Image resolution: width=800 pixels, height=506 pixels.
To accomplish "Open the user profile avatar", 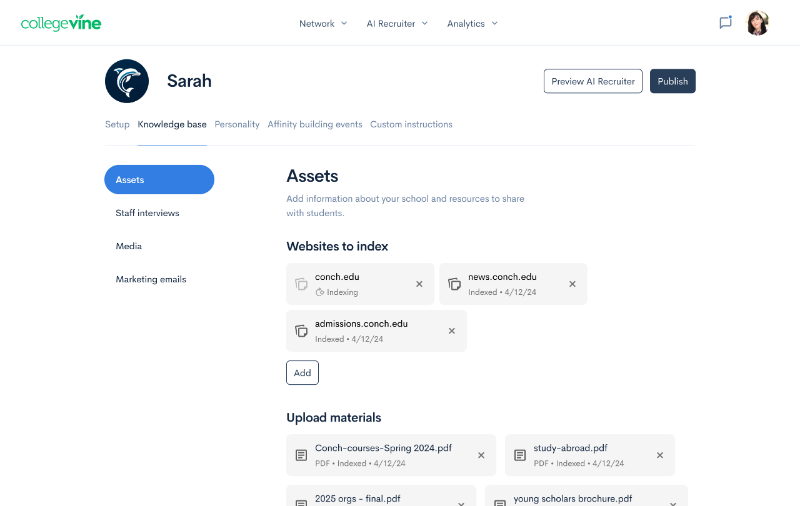I will tap(757, 23).
